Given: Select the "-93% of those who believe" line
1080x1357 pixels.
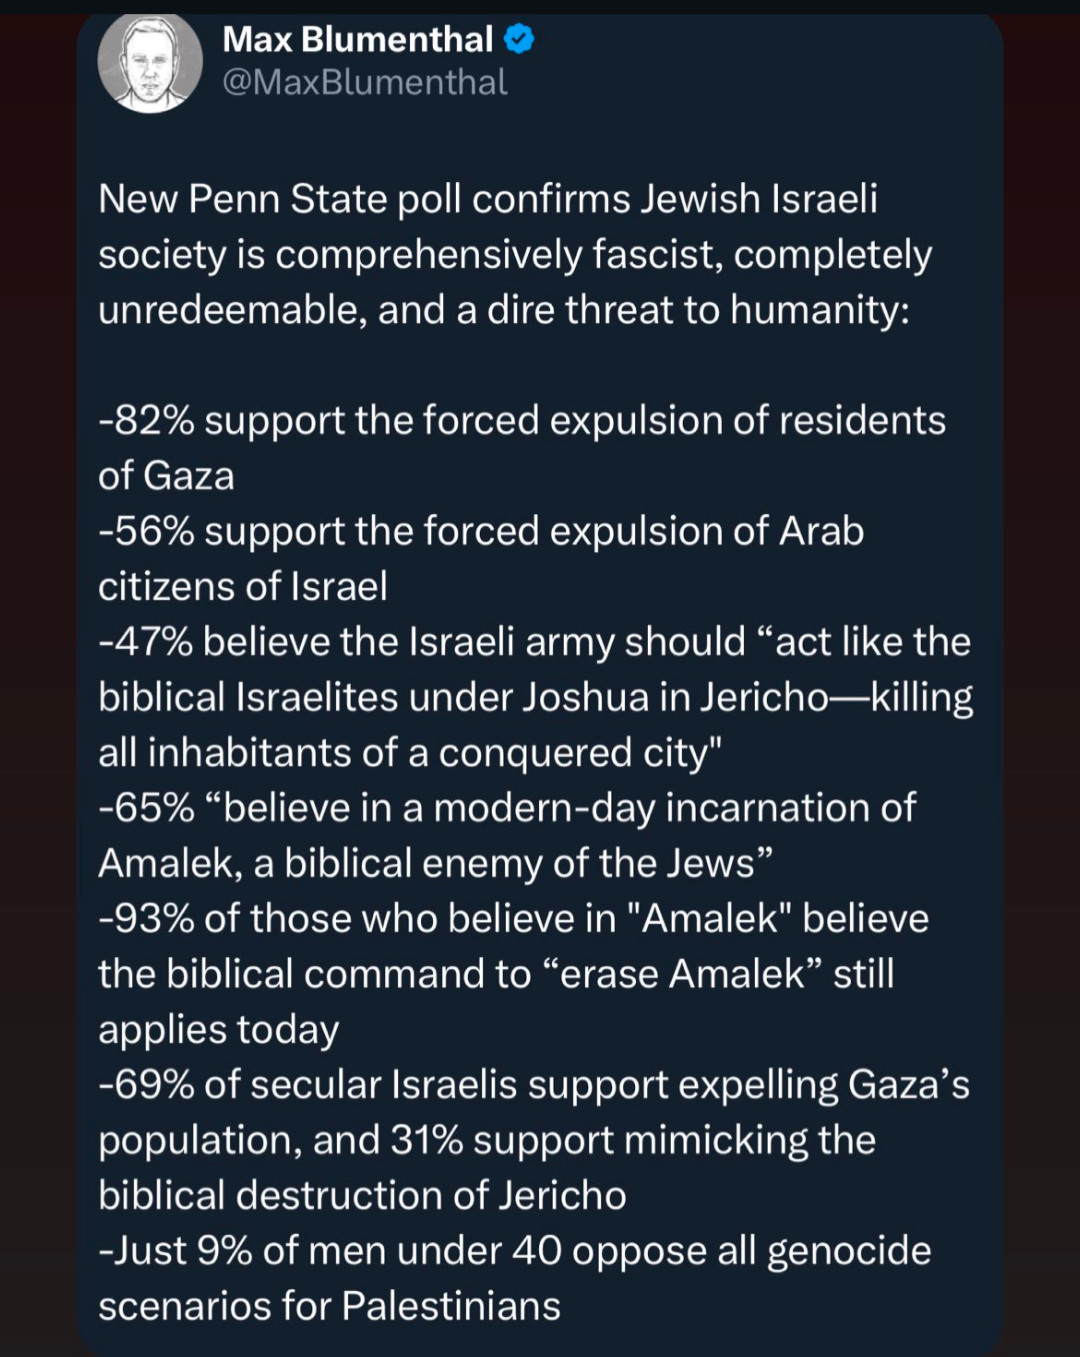Looking at the screenshot, I should pyautogui.click(x=514, y=919).
